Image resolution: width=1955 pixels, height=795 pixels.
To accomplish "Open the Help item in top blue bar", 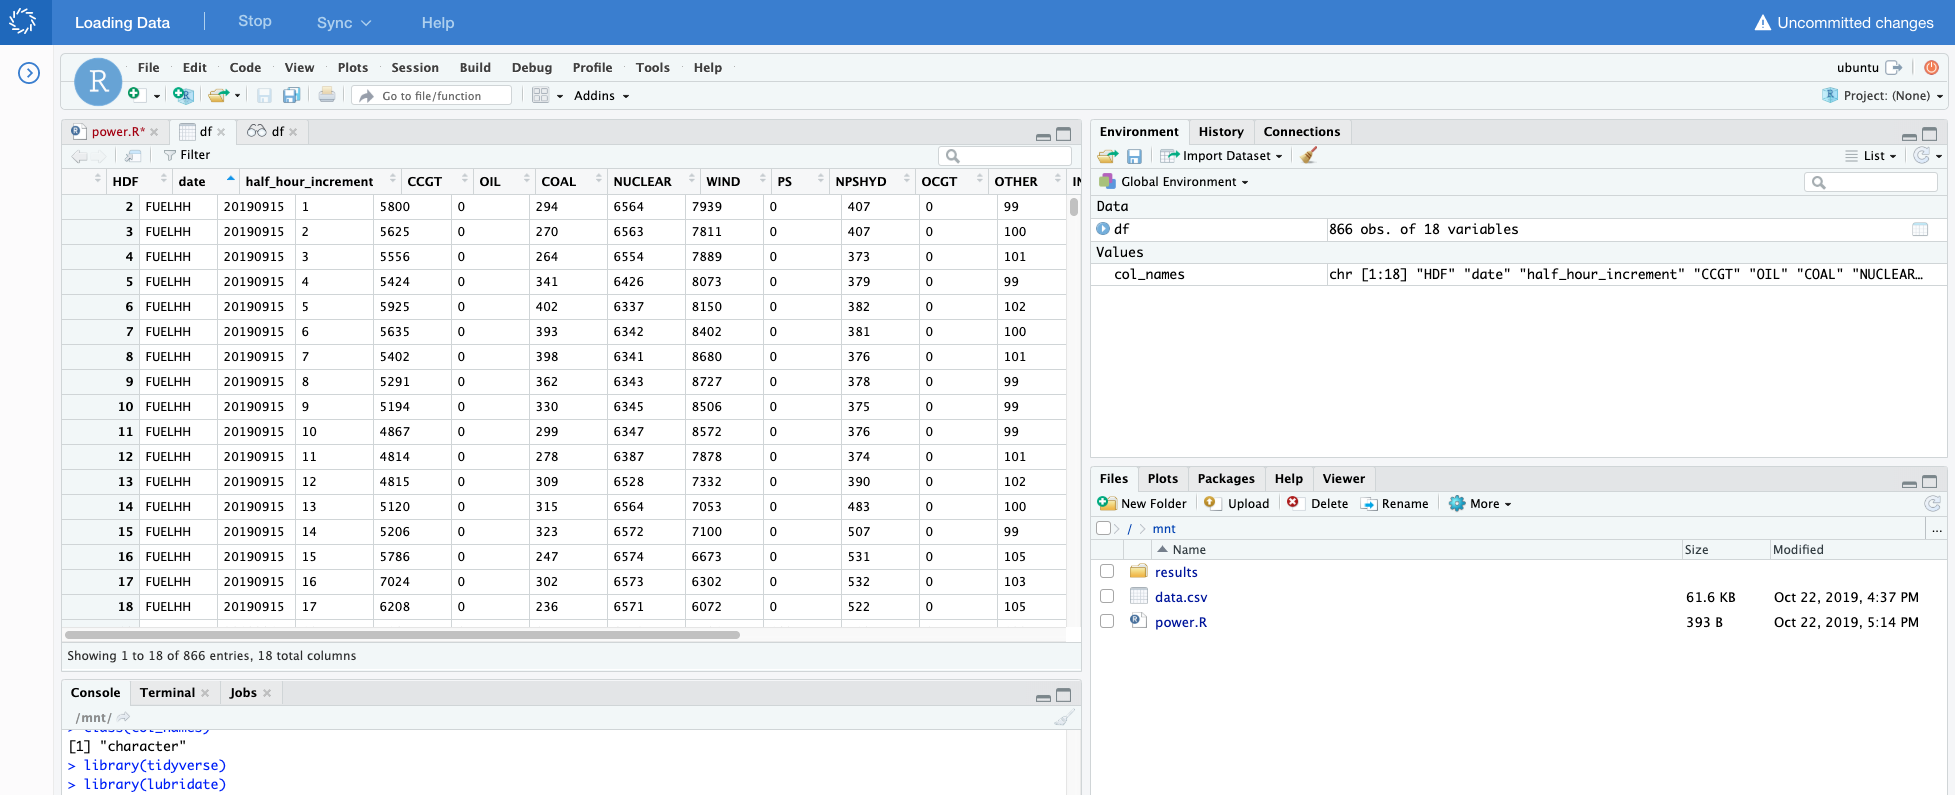I will [438, 22].
